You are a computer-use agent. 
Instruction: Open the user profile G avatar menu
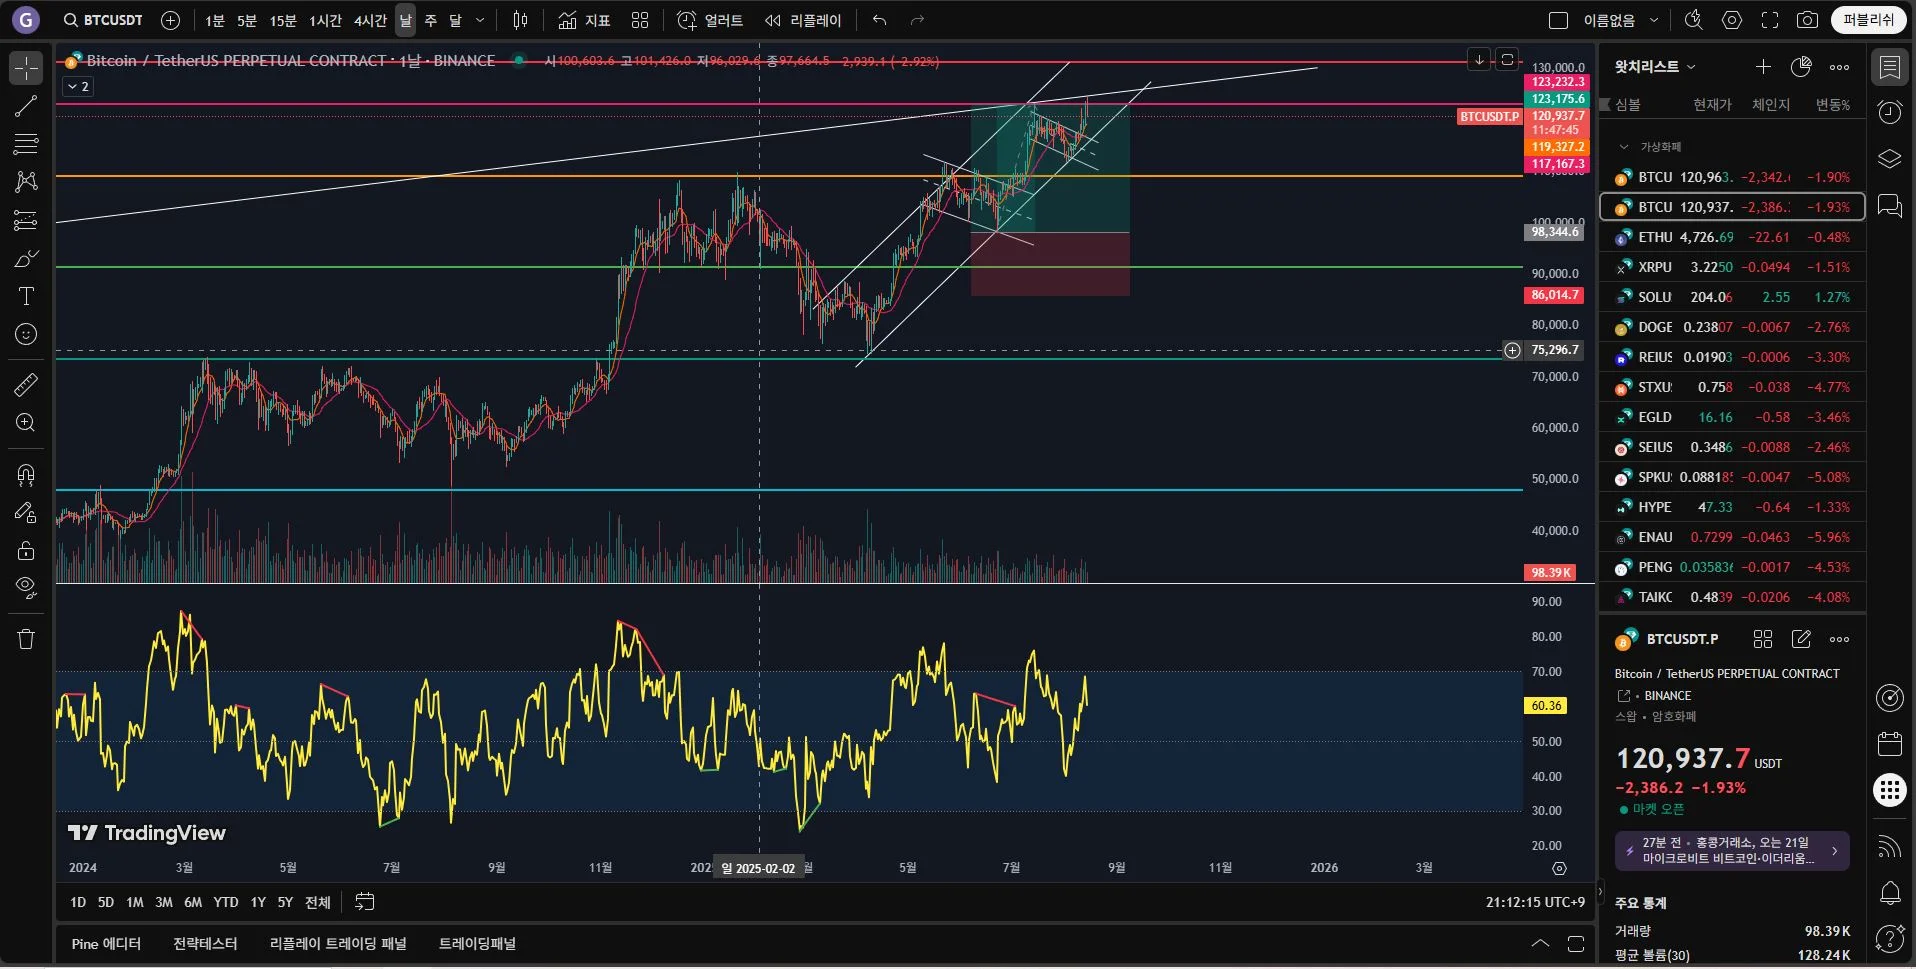point(26,20)
